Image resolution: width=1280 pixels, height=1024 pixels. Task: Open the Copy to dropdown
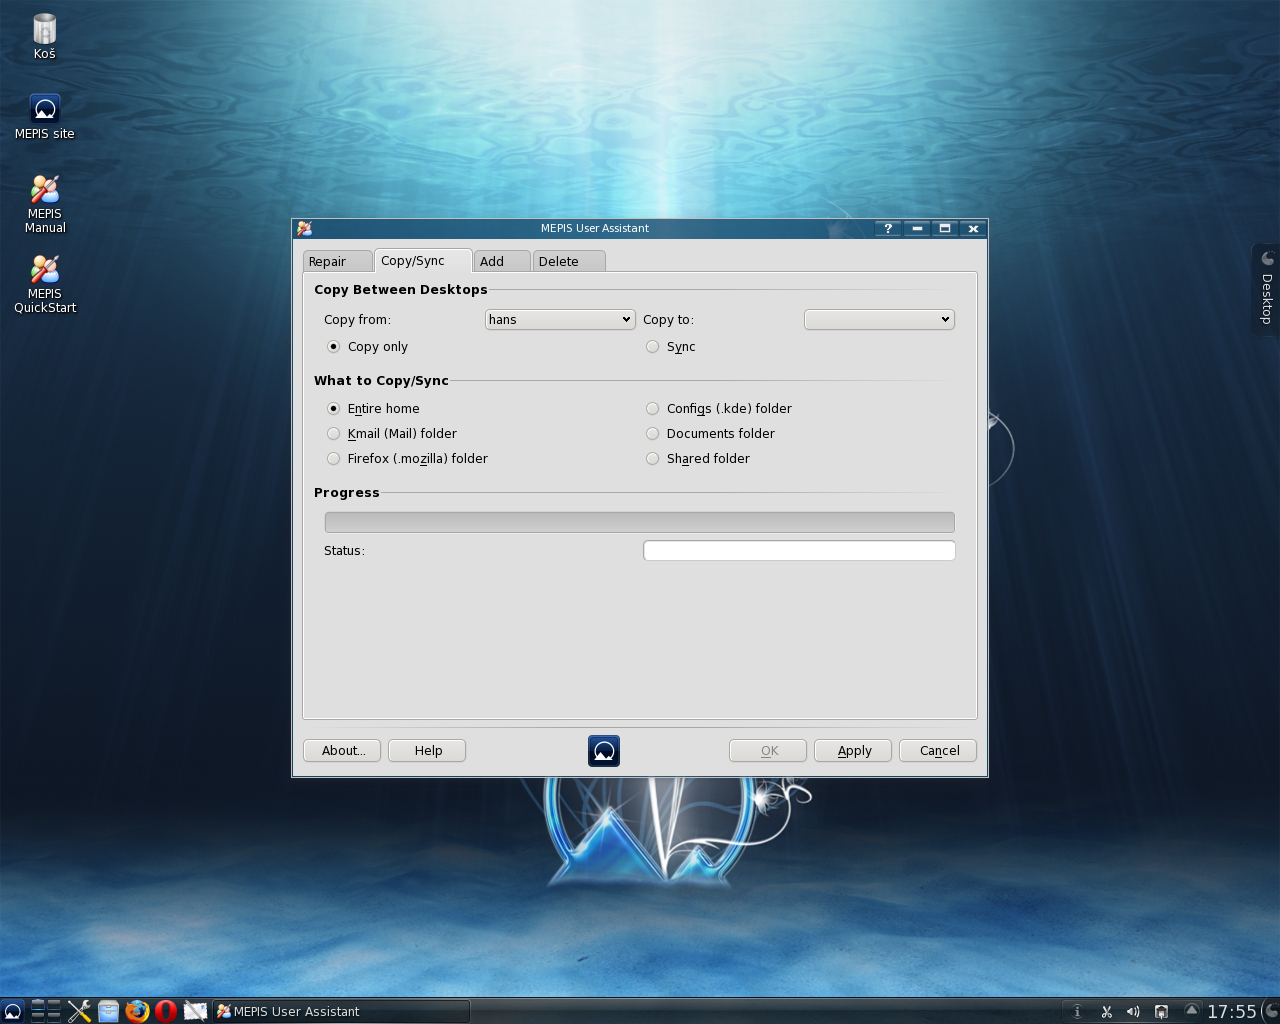[879, 319]
